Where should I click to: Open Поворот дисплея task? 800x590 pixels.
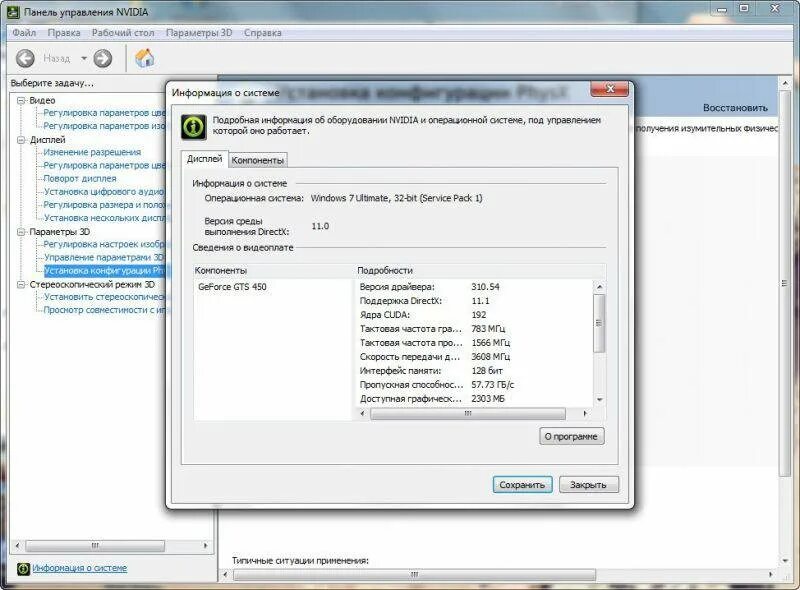point(80,179)
